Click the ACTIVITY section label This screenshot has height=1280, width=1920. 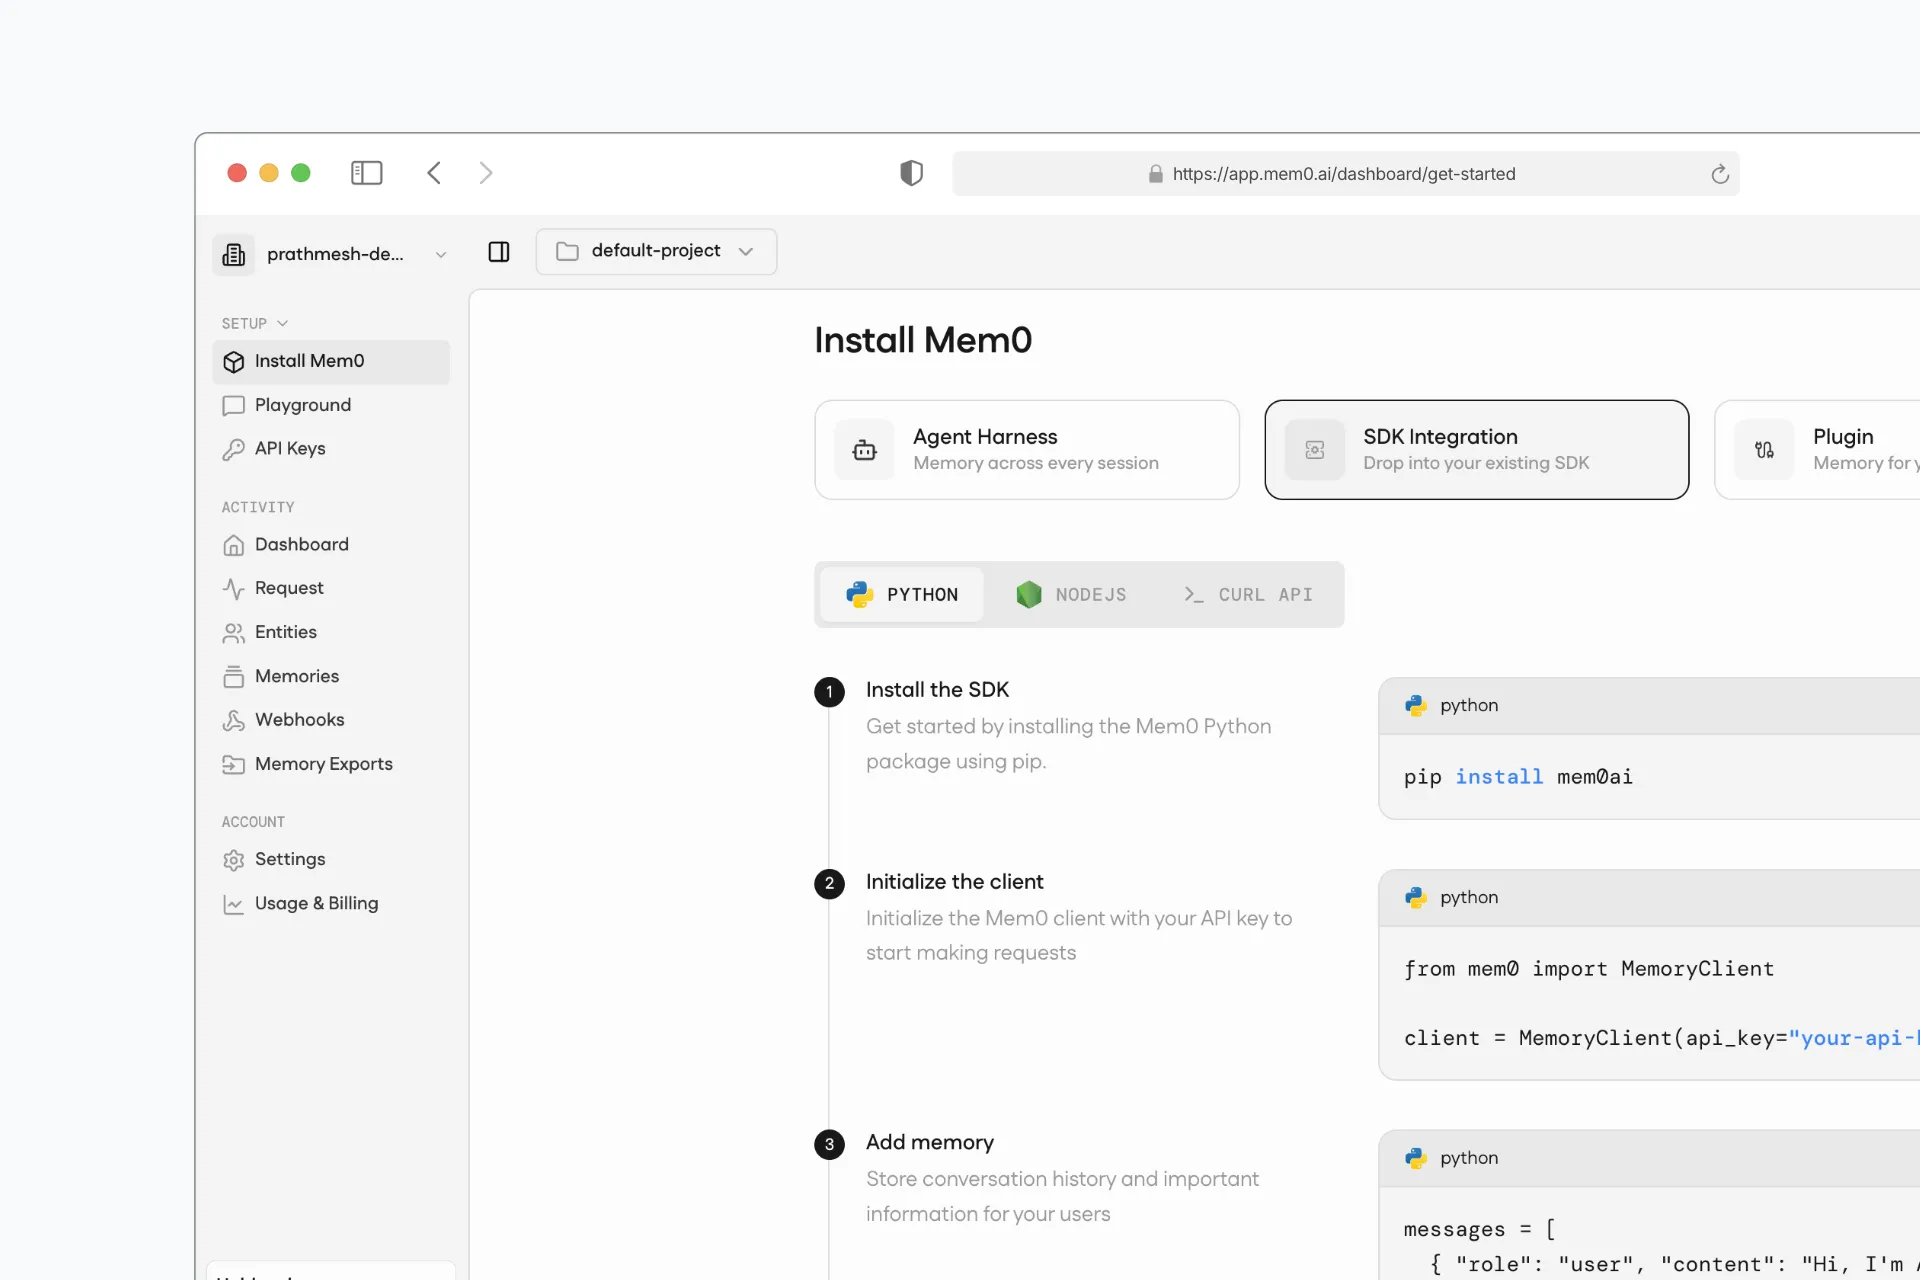click(x=258, y=507)
